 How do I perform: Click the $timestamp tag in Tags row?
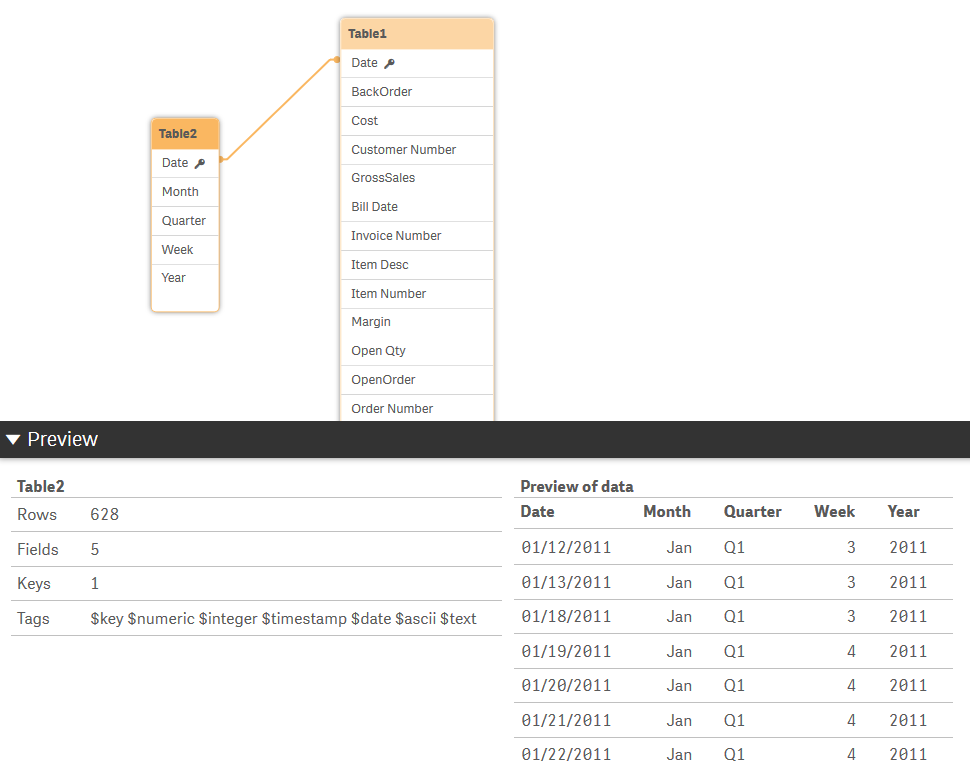[x=304, y=619]
